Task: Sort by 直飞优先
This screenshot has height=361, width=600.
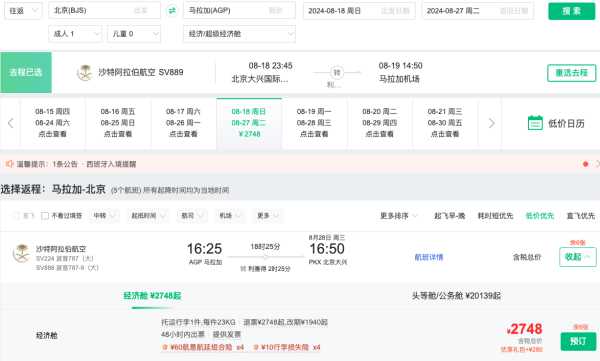Action: [x=580, y=216]
